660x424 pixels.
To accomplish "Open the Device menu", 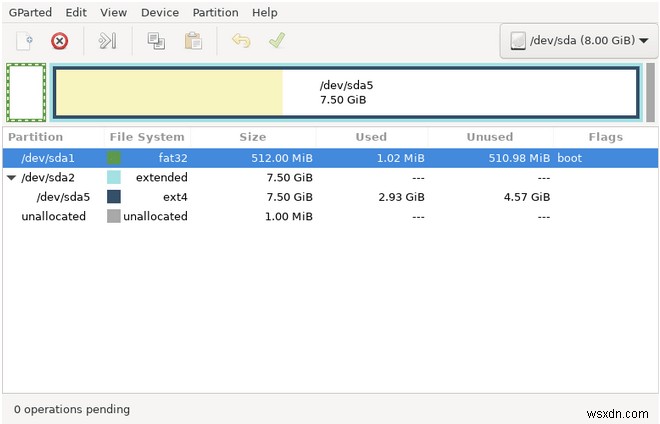I will [x=160, y=13].
